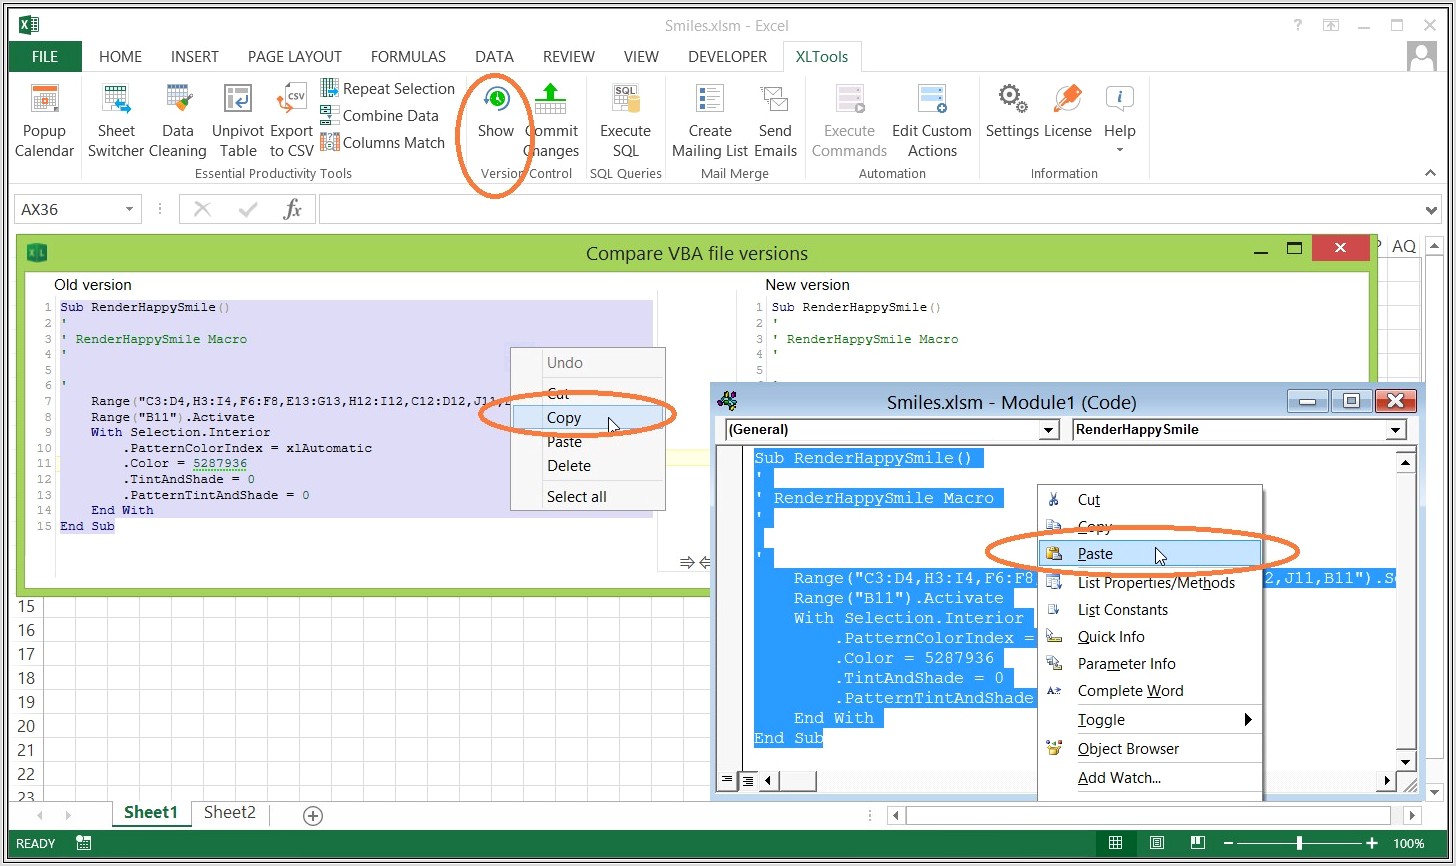
Task: Select Parameter Info menu item
Action: (1150, 664)
